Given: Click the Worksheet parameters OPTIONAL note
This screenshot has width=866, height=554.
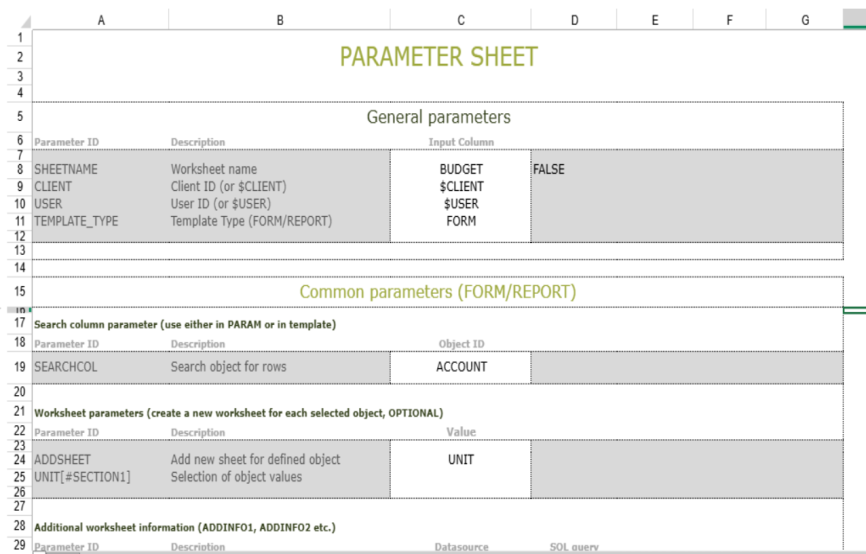Looking at the screenshot, I should pyautogui.click(x=239, y=413).
